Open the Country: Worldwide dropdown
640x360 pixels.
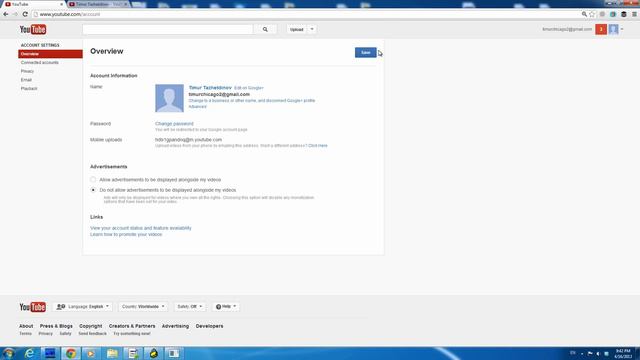coord(143,307)
